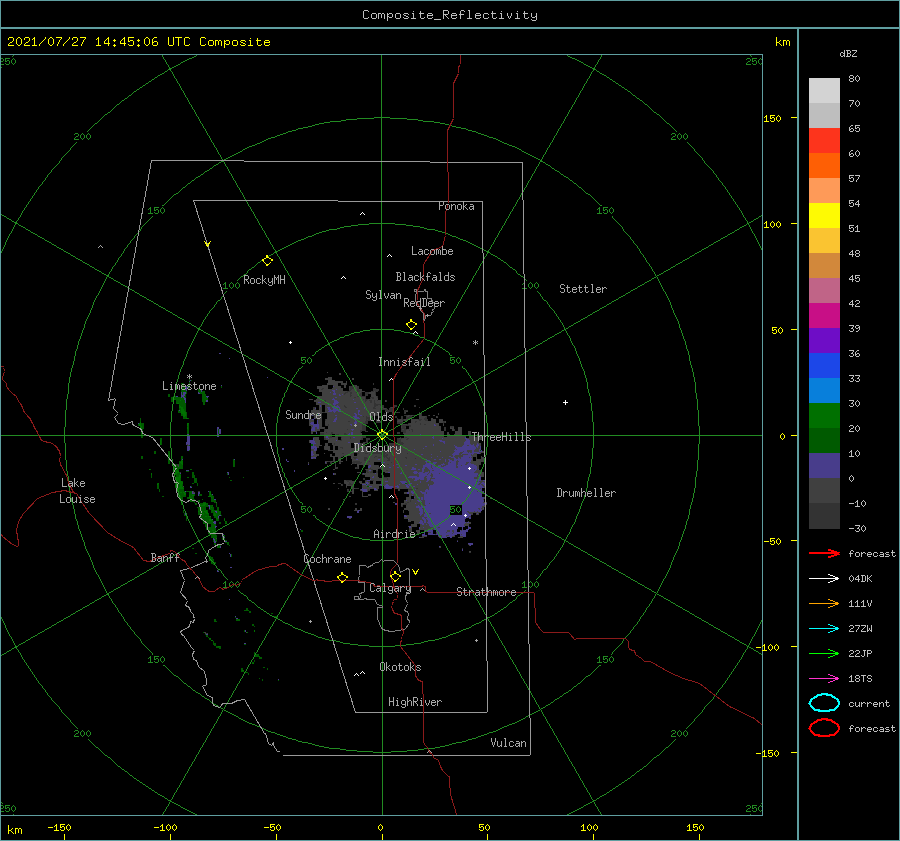Image resolution: width=900 pixels, height=841 pixels.
Task: Click the red forecast ellipse legend icon
Action: pyautogui.click(x=824, y=728)
